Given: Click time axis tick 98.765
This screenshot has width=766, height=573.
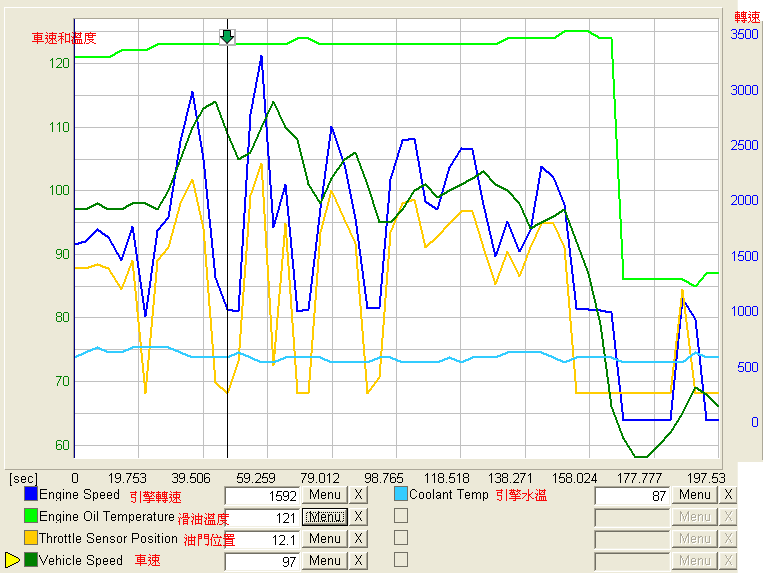Looking at the screenshot, I should pyautogui.click(x=384, y=478).
